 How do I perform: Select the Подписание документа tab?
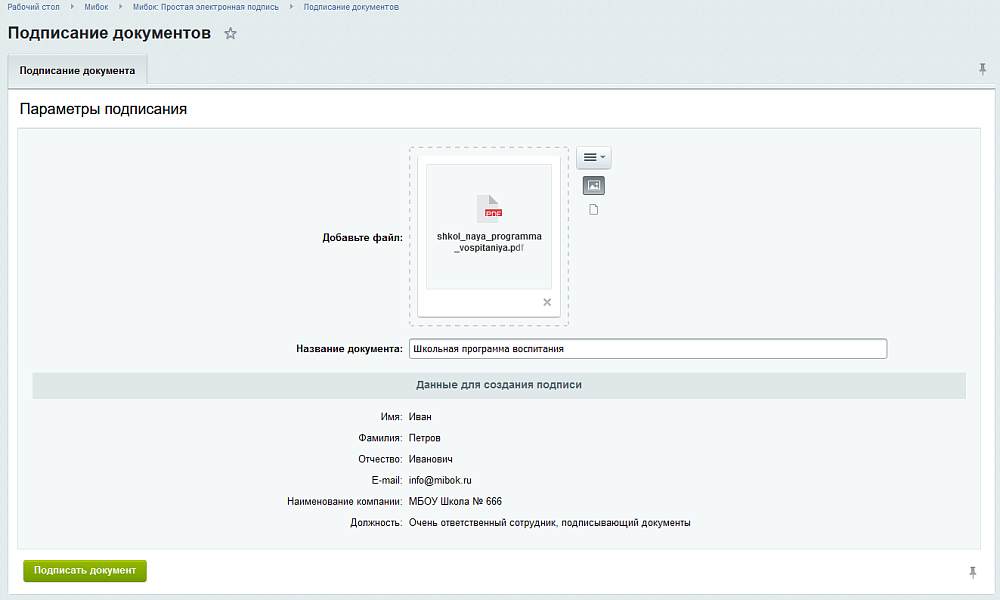[77, 71]
